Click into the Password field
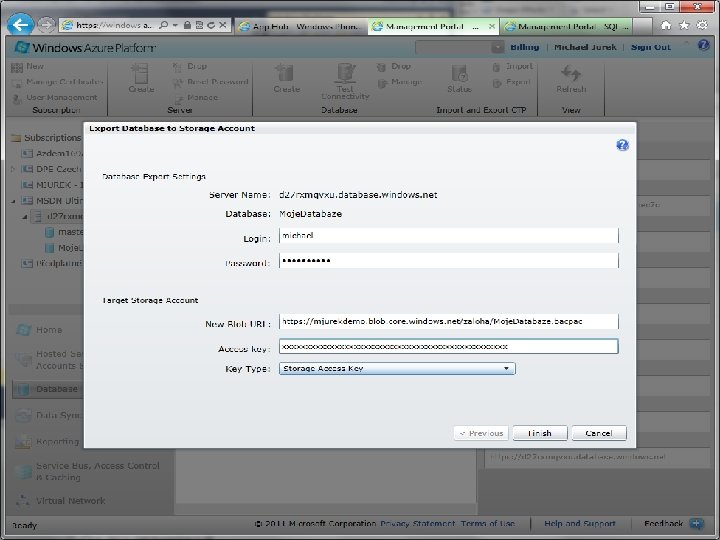The width and height of the screenshot is (720, 540). (x=449, y=260)
